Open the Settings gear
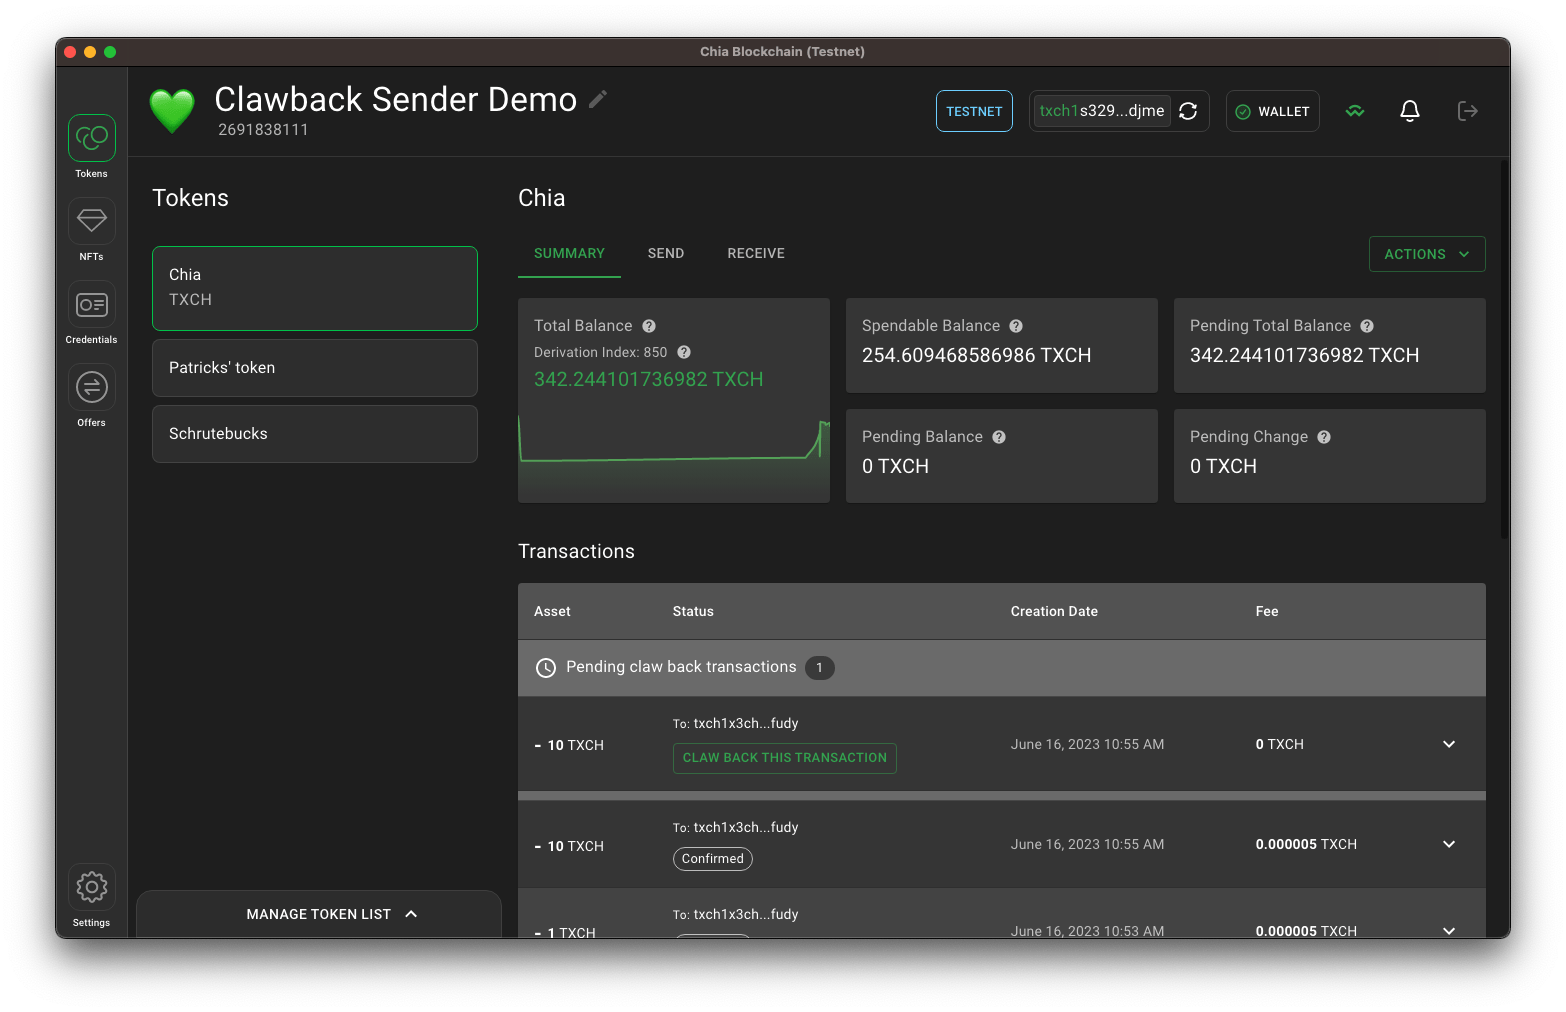Viewport: 1566px width, 1012px height. pos(92,887)
